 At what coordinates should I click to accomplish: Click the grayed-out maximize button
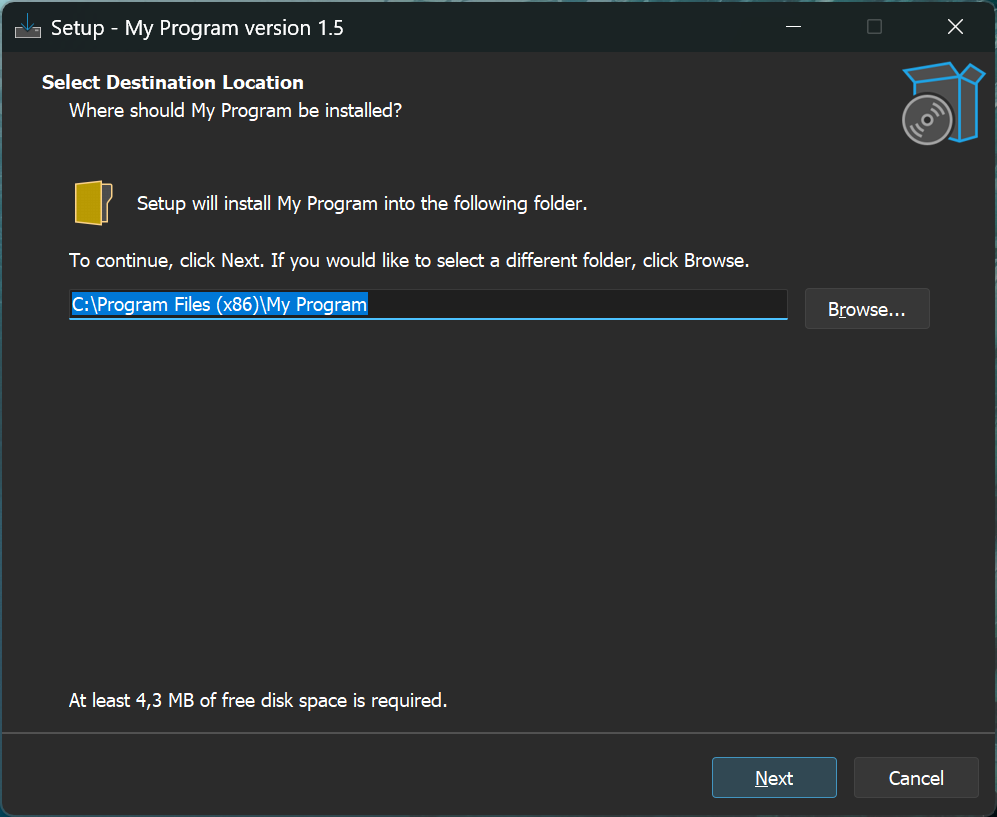point(874,27)
